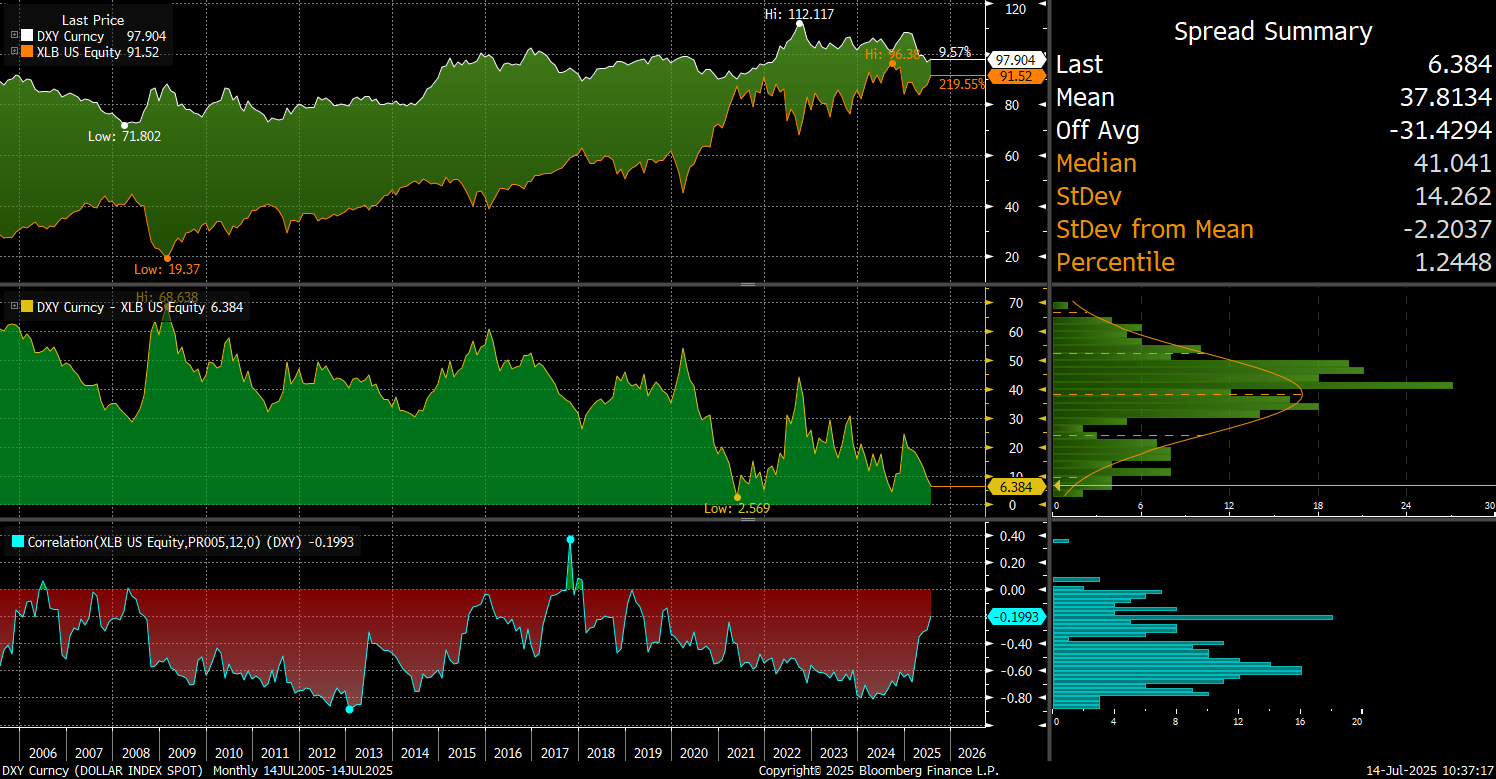Click the 2006 year label on time axis
This screenshot has height=779, width=1496.
tap(43, 753)
